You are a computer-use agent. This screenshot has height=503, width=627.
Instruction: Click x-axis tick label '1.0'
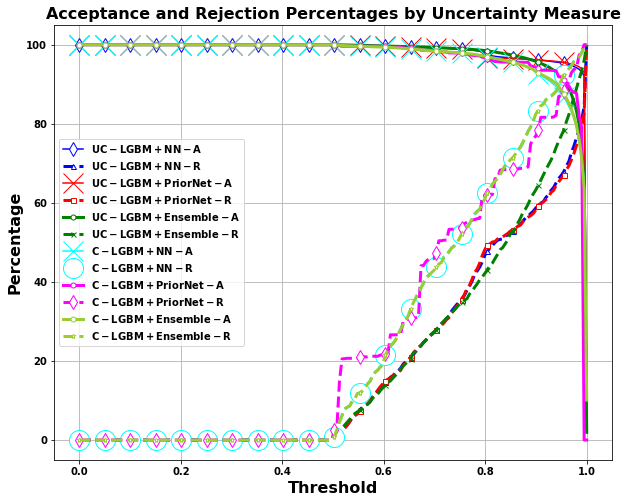(587, 471)
